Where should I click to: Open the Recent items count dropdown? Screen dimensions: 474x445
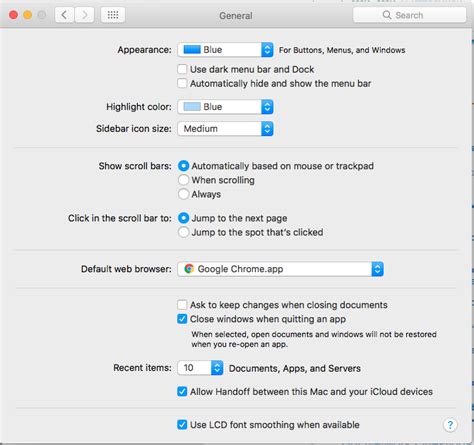pos(200,368)
